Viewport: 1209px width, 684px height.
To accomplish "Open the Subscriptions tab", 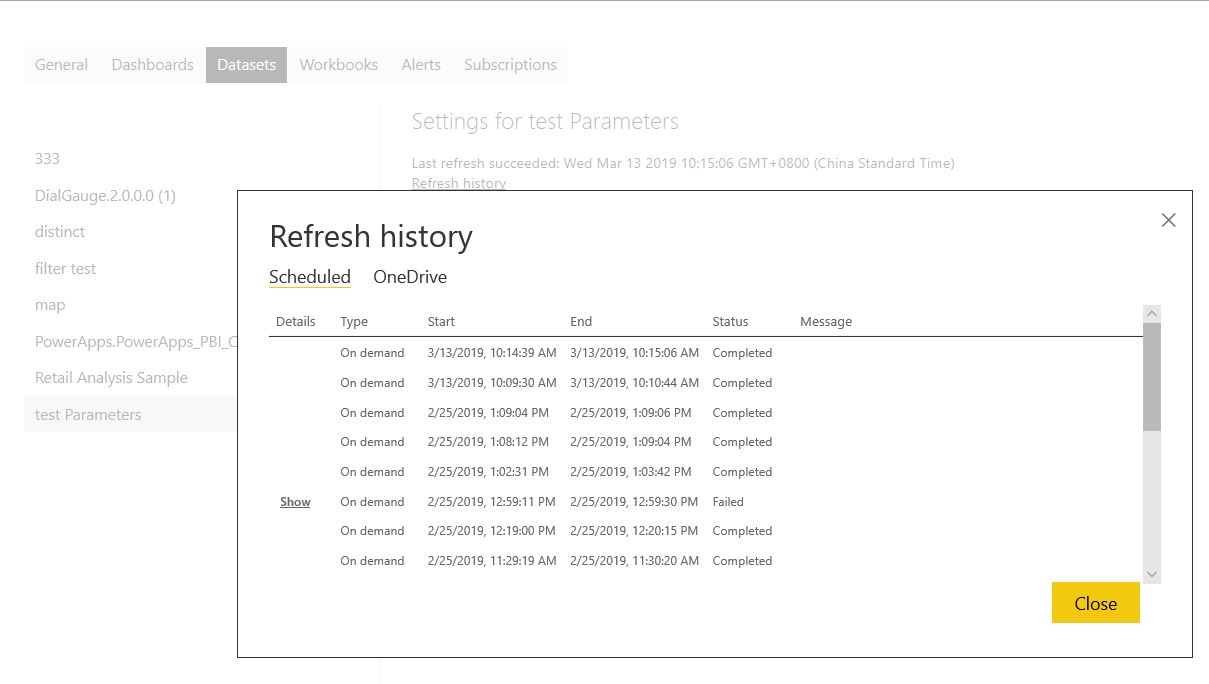I will [x=511, y=65].
